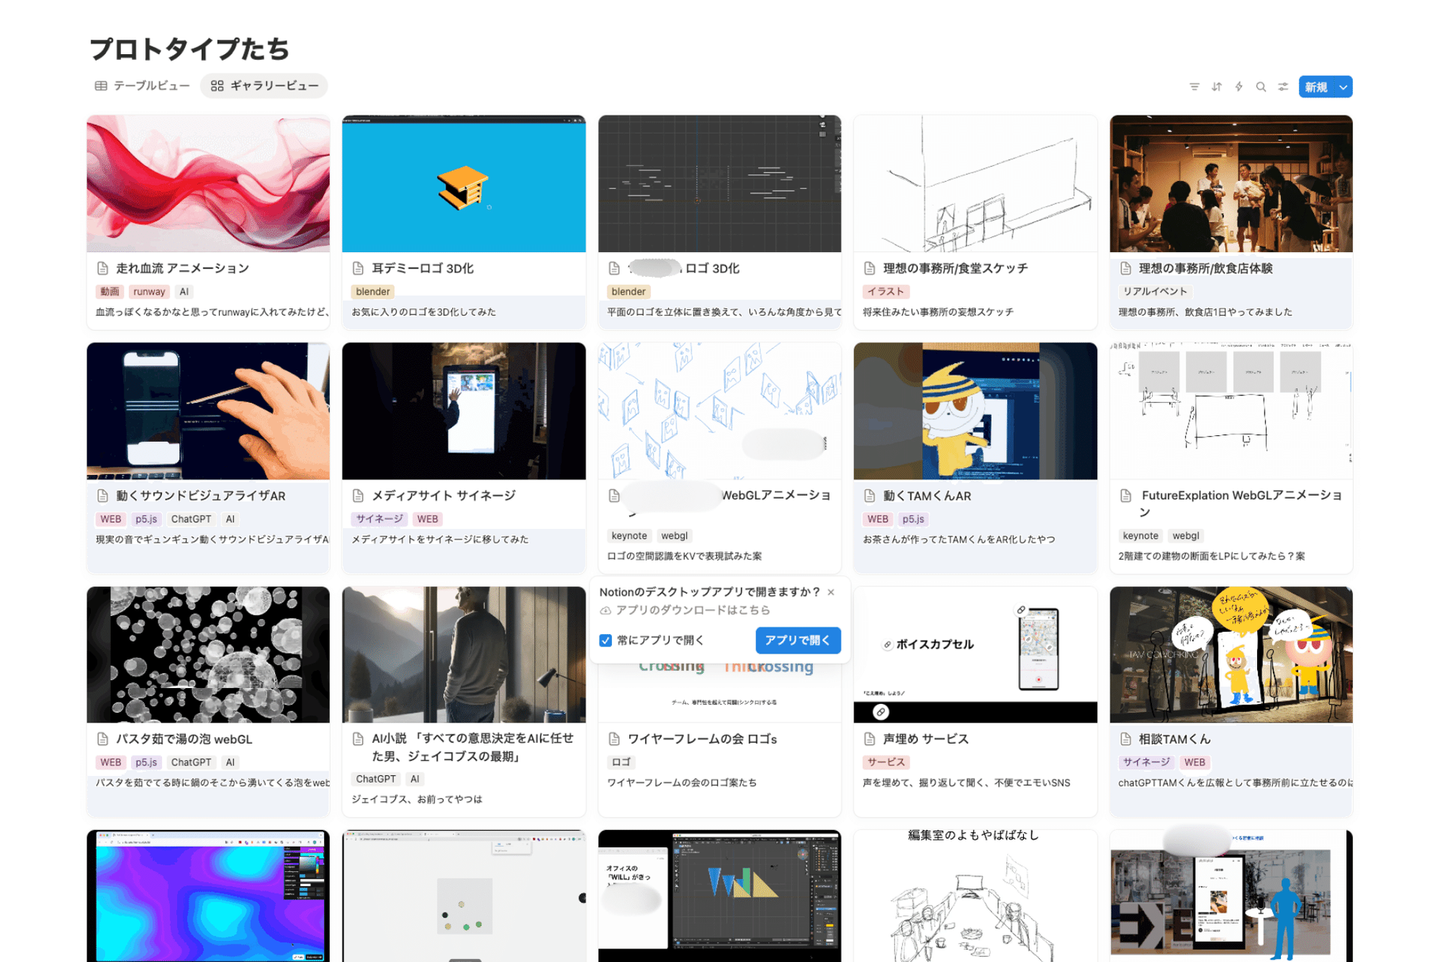Screen dimensions: 1440x962
Task: Open the 編集室のよもやばなし sketch thumbnail
Action: tap(975, 896)
